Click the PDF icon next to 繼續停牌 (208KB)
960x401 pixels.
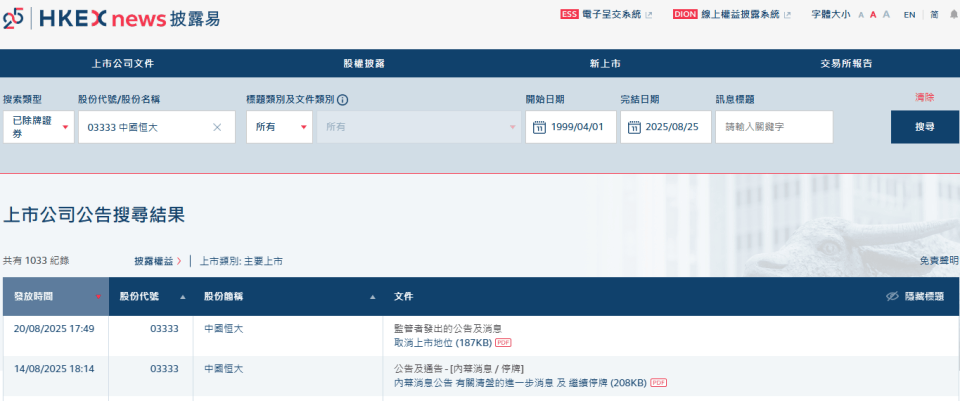(659, 383)
